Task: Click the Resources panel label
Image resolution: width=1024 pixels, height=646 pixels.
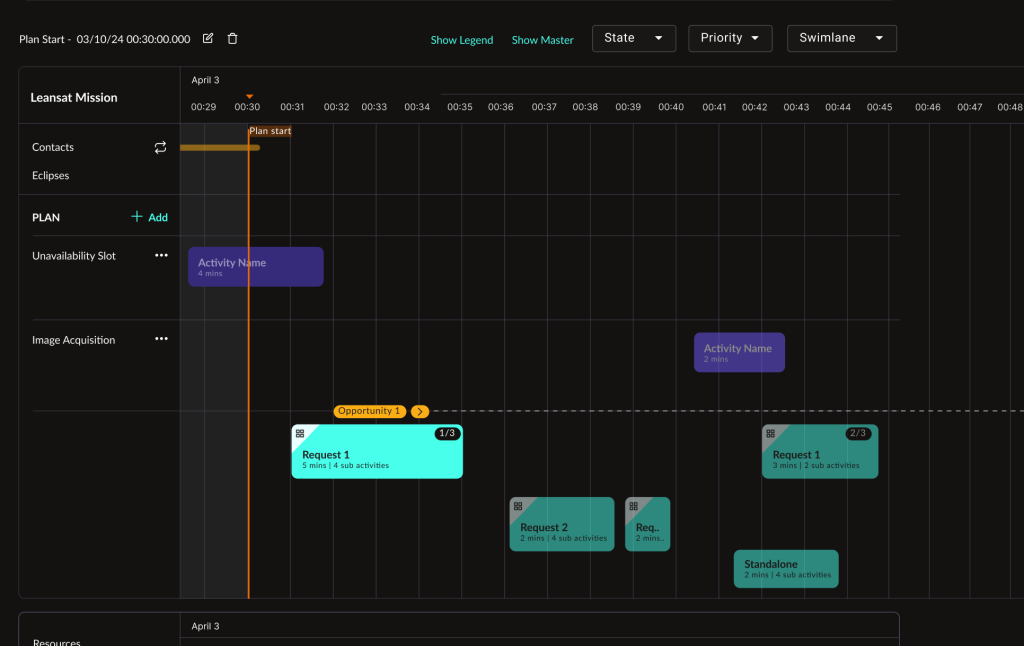Action: (57, 641)
